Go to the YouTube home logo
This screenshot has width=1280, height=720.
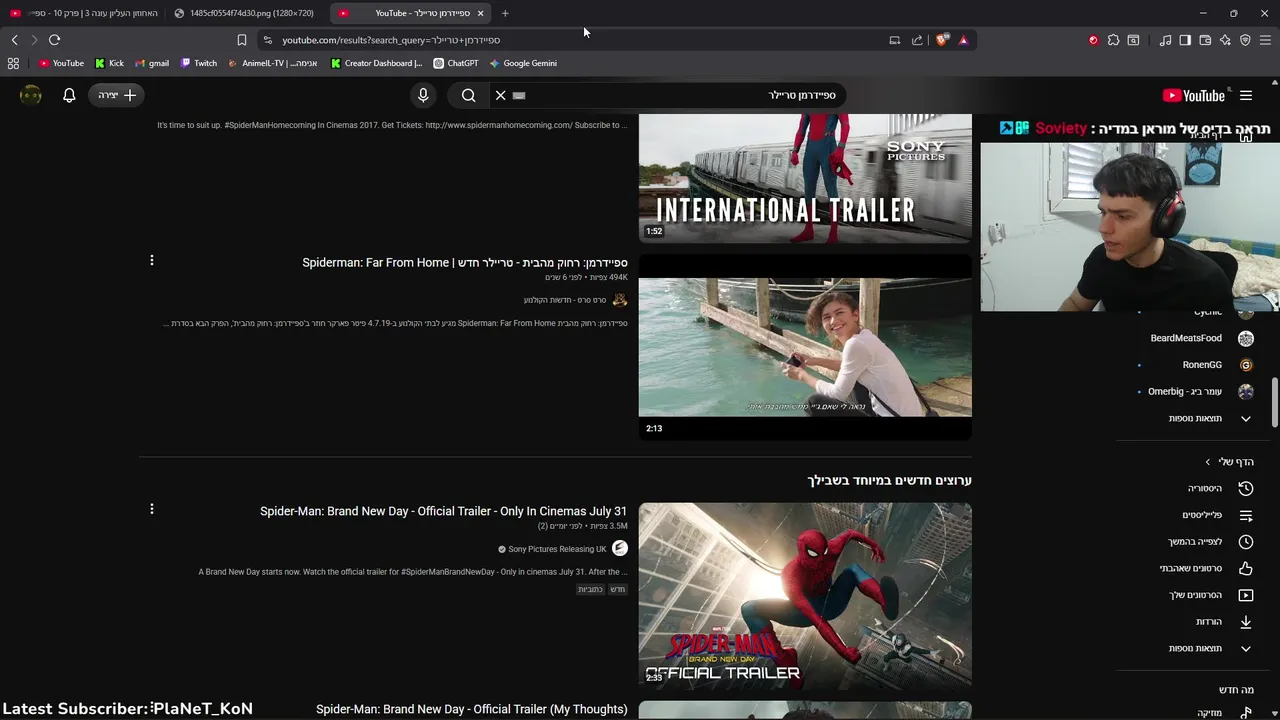pos(1193,96)
